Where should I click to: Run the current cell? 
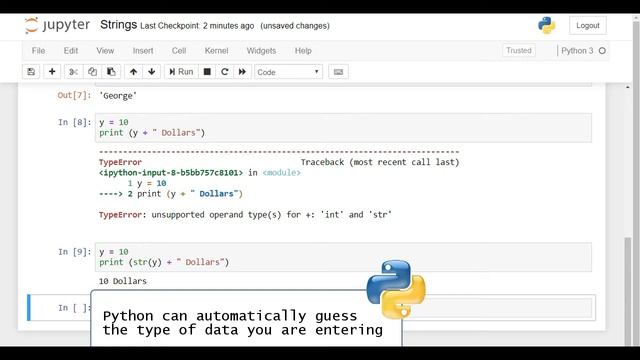tap(181, 72)
